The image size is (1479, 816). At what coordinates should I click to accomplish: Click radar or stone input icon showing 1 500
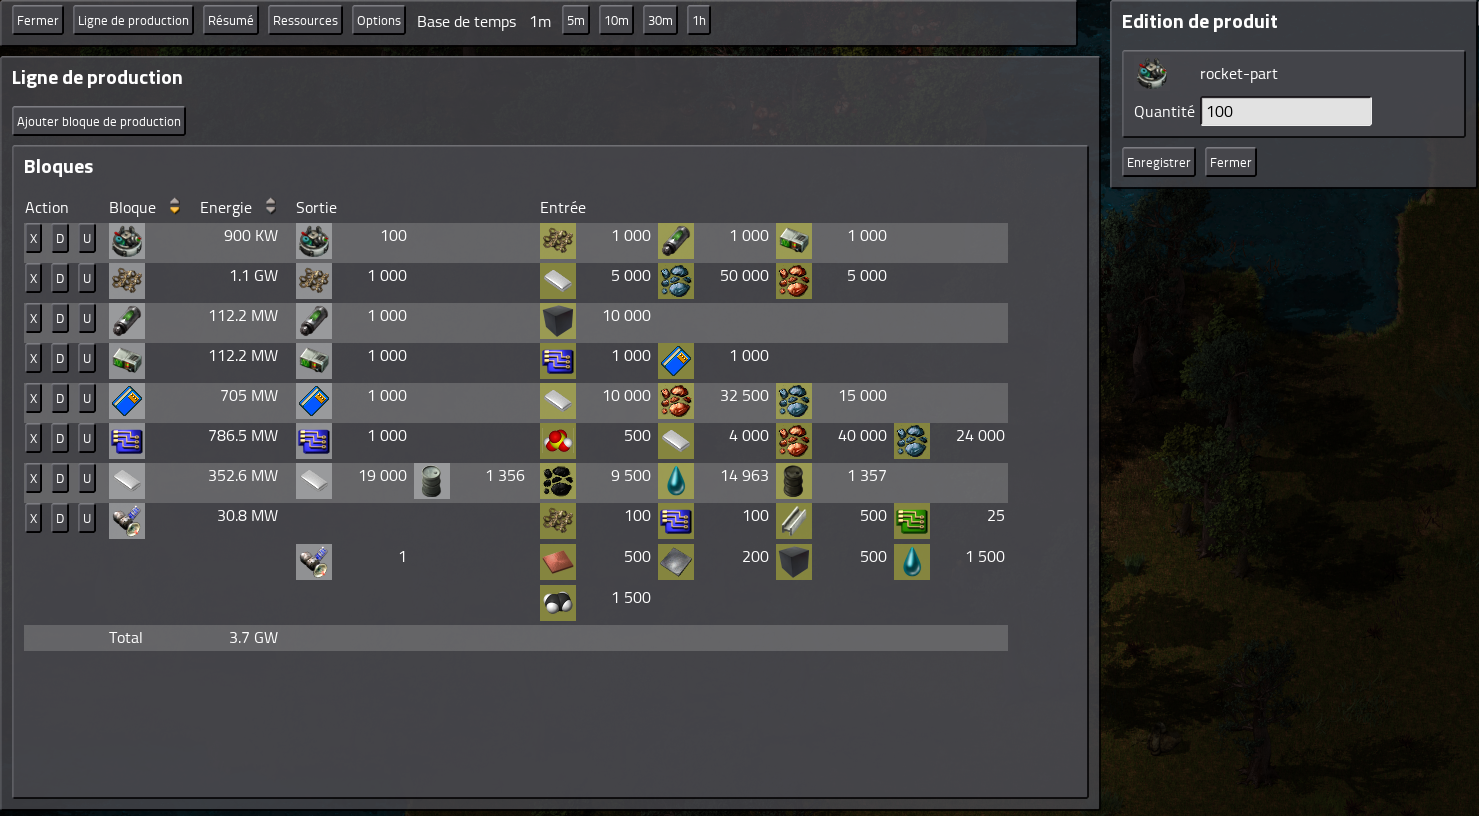tap(558, 603)
